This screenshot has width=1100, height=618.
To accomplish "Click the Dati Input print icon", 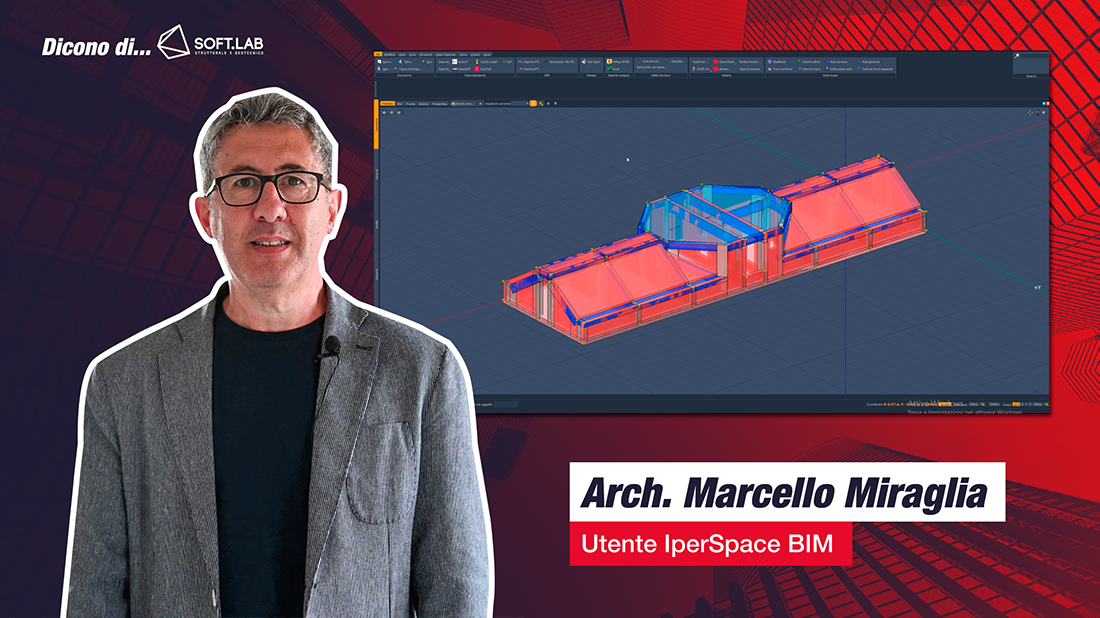I will [x=583, y=61].
